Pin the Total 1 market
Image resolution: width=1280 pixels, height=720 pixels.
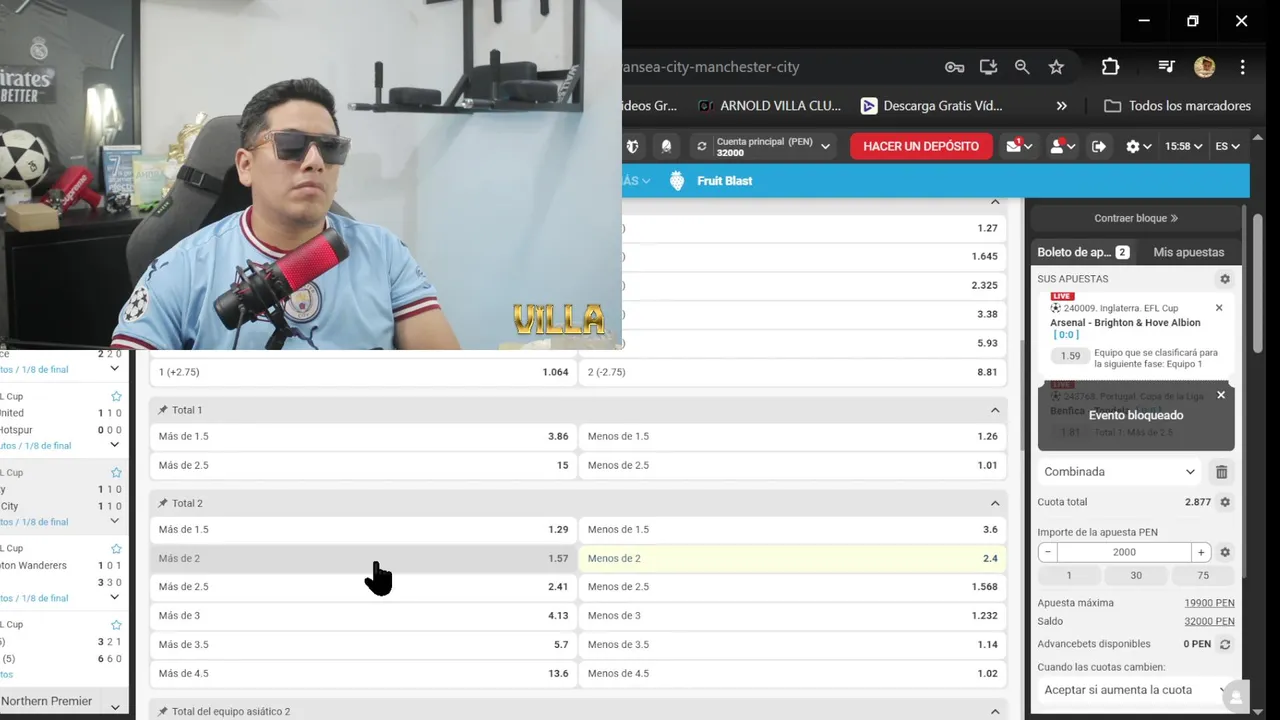(x=163, y=410)
